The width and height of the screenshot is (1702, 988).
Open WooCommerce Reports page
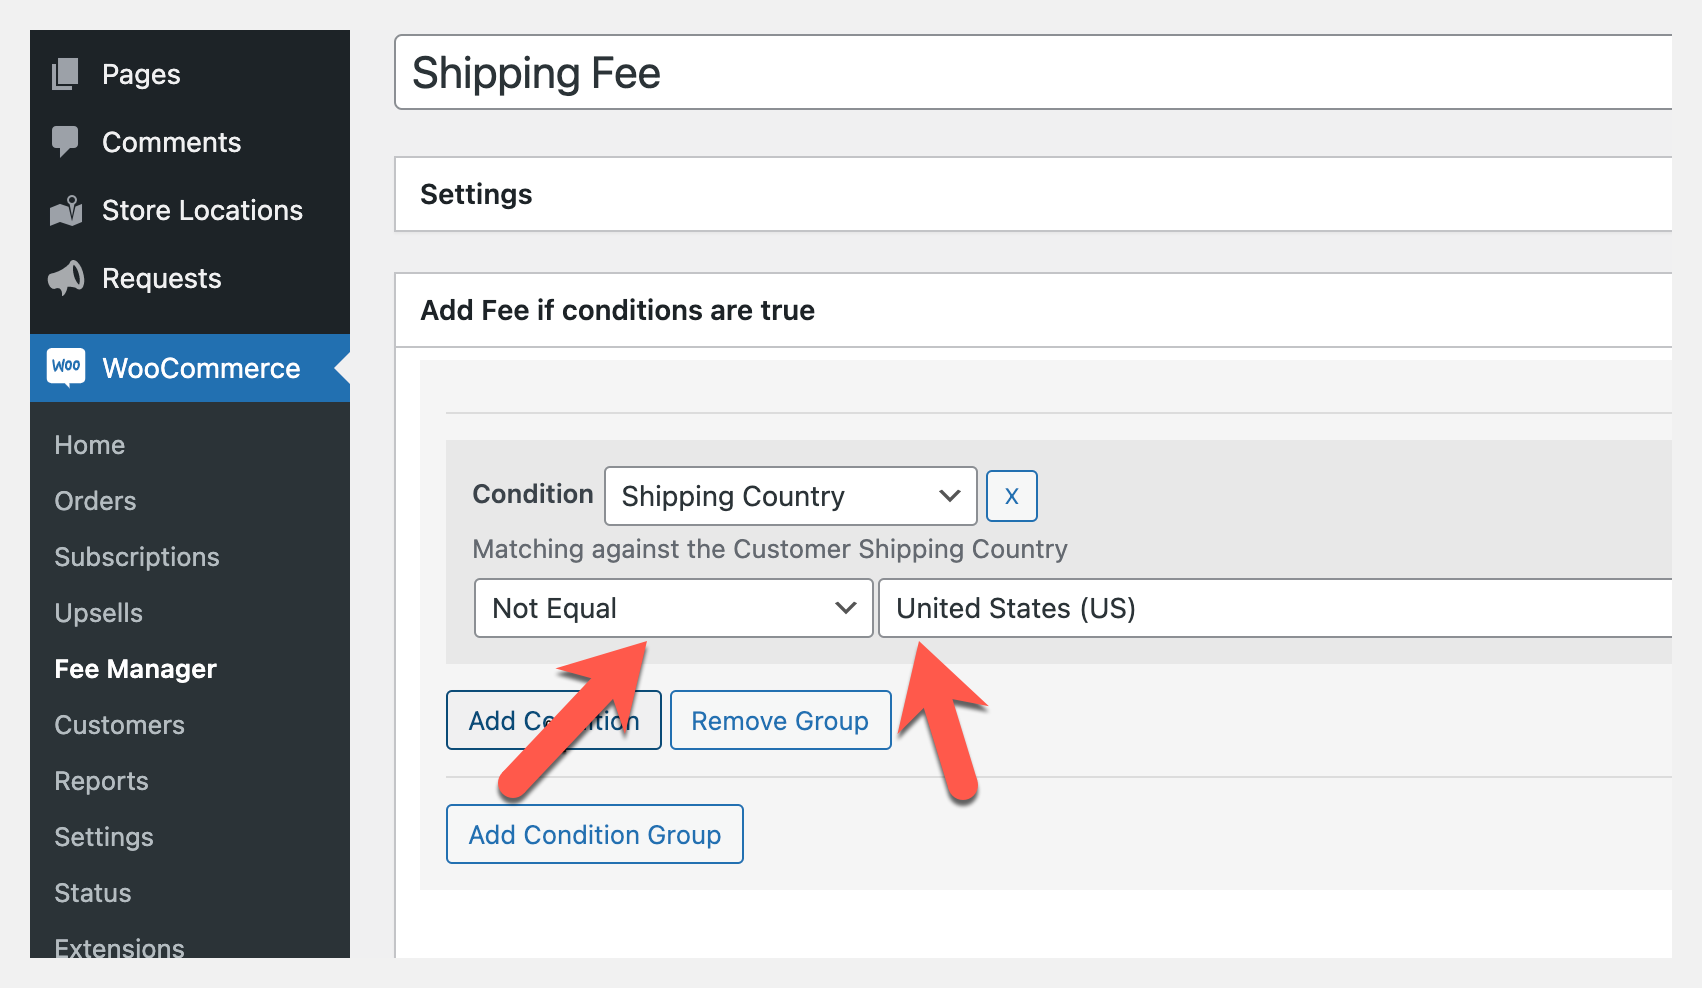pyautogui.click(x=101, y=781)
